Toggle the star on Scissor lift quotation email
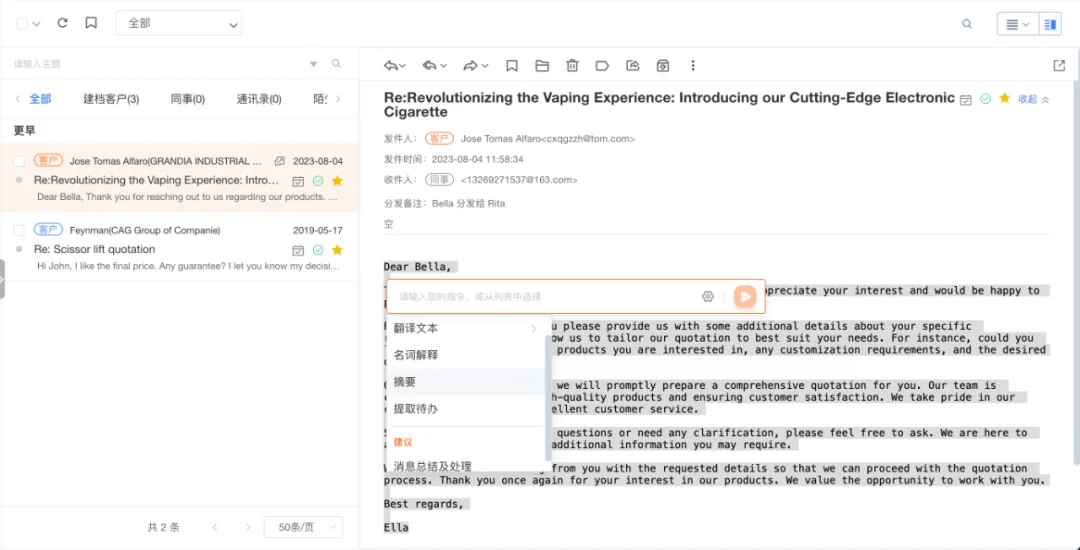1080x550 pixels. pos(337,250)
